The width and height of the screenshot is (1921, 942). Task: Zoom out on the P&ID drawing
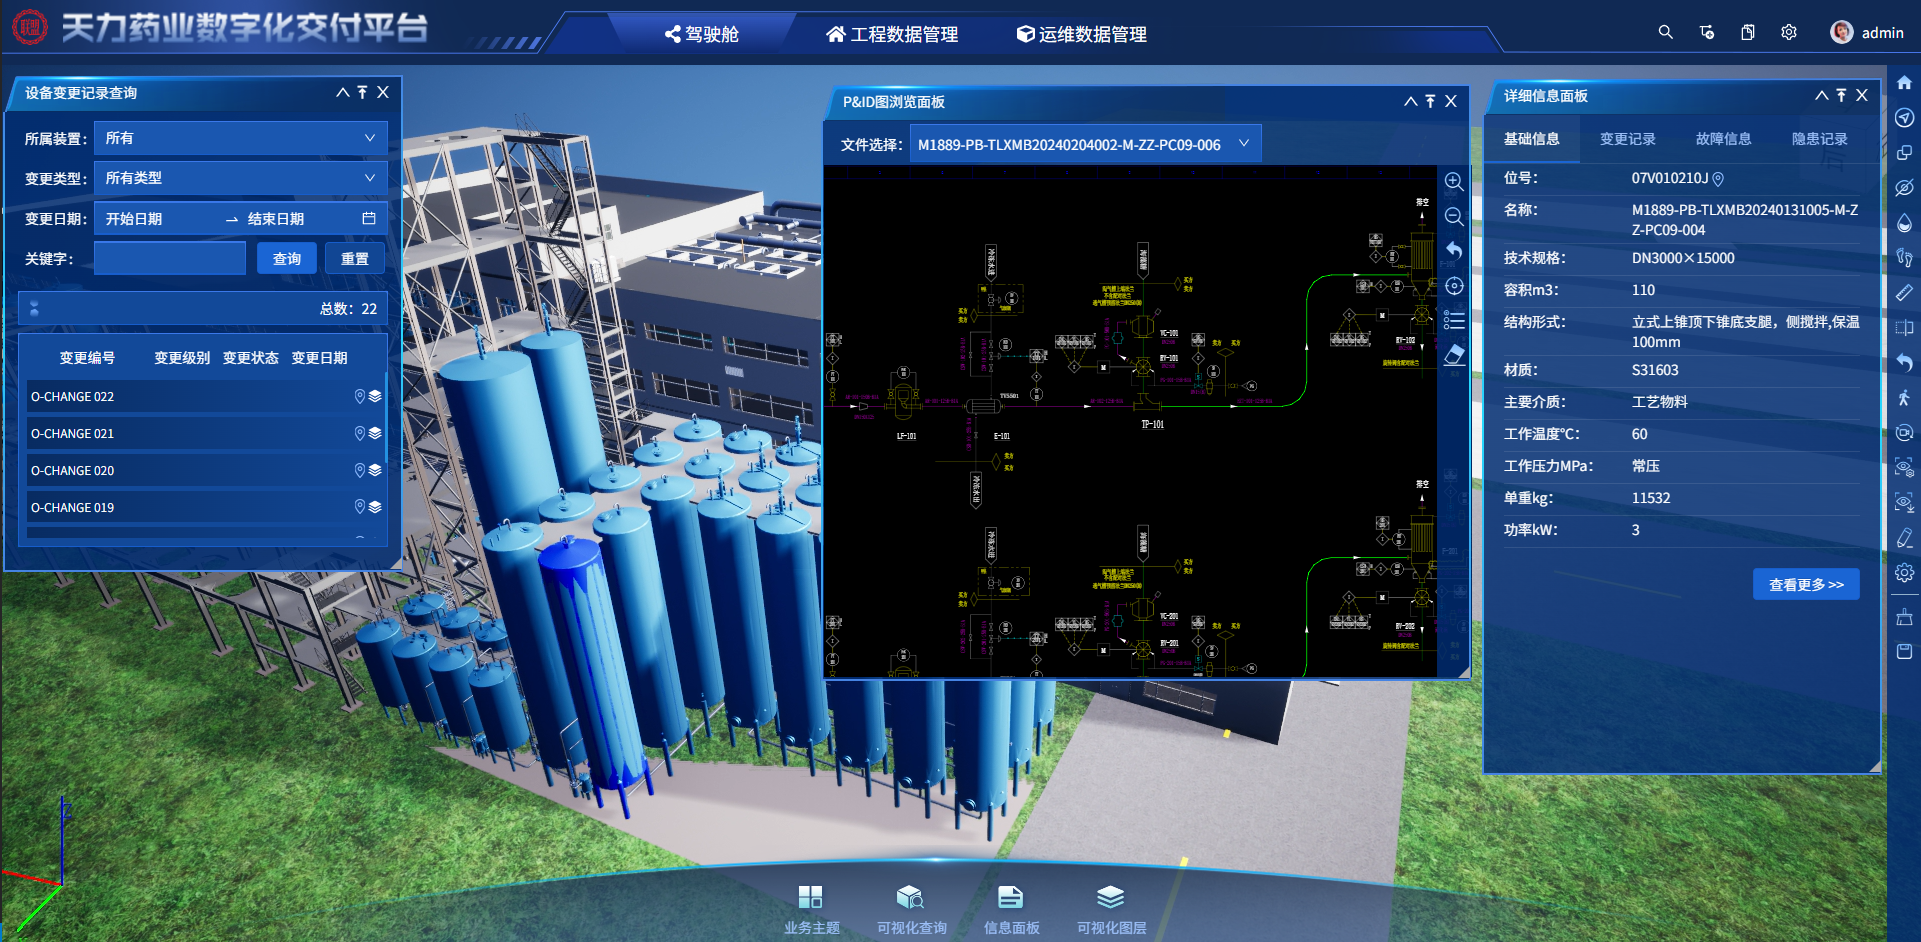1454,217
